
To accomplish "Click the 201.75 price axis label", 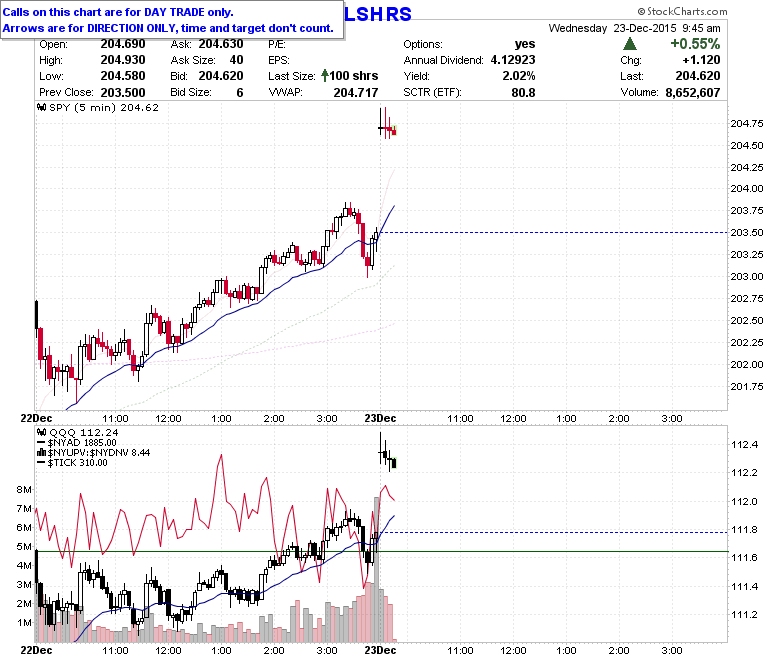I will [747, 386].
